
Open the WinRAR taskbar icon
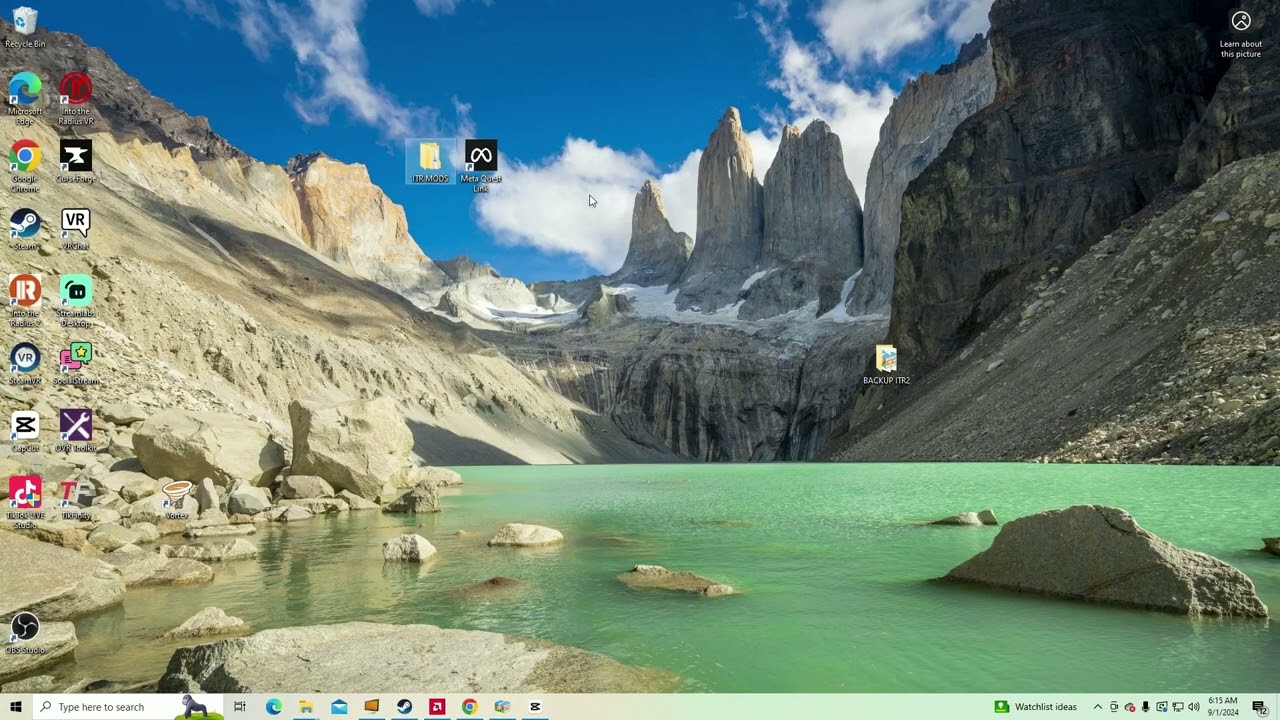point(502,707)
